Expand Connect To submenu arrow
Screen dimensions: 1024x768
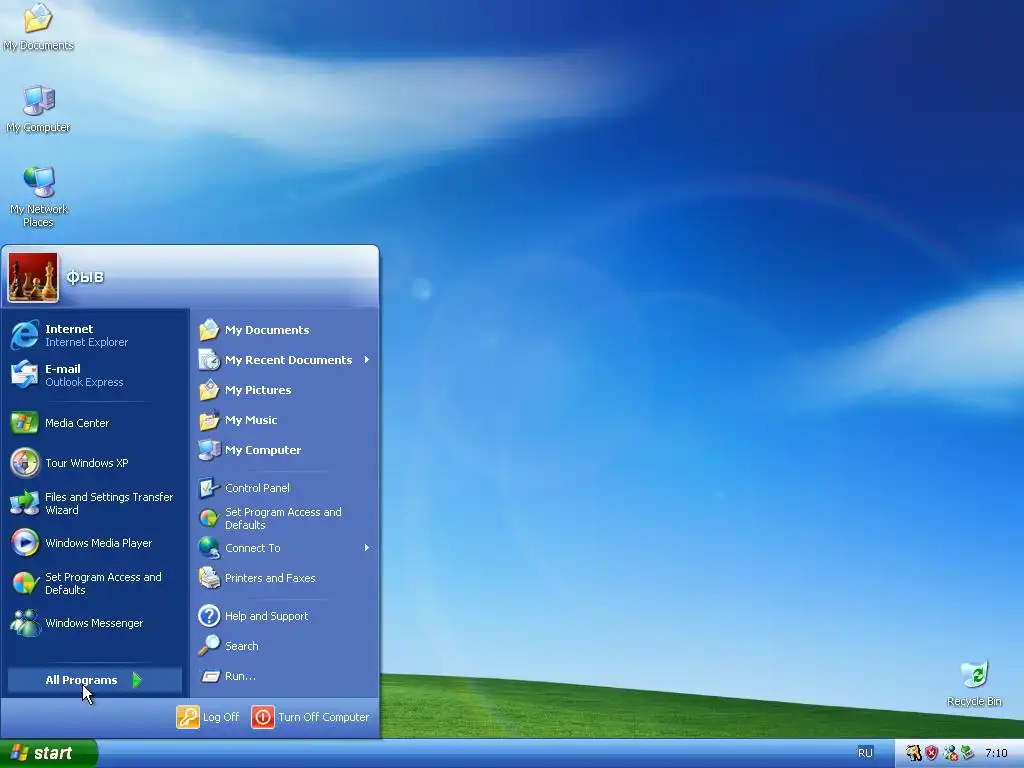pyautogui.click(x=367, y=548)
